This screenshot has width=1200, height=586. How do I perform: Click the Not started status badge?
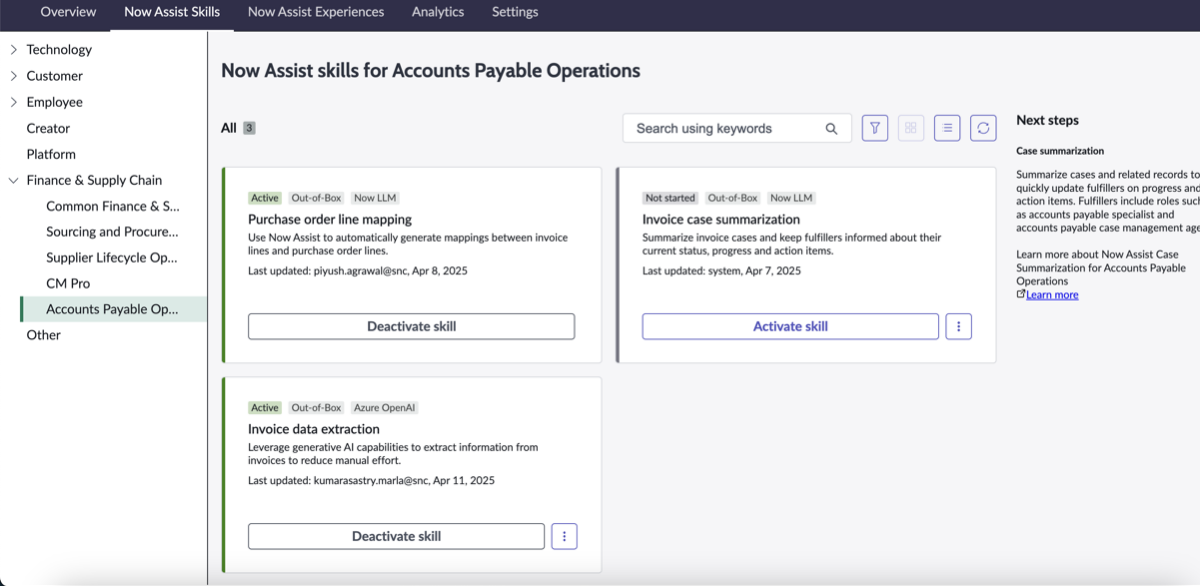point(670,198)
